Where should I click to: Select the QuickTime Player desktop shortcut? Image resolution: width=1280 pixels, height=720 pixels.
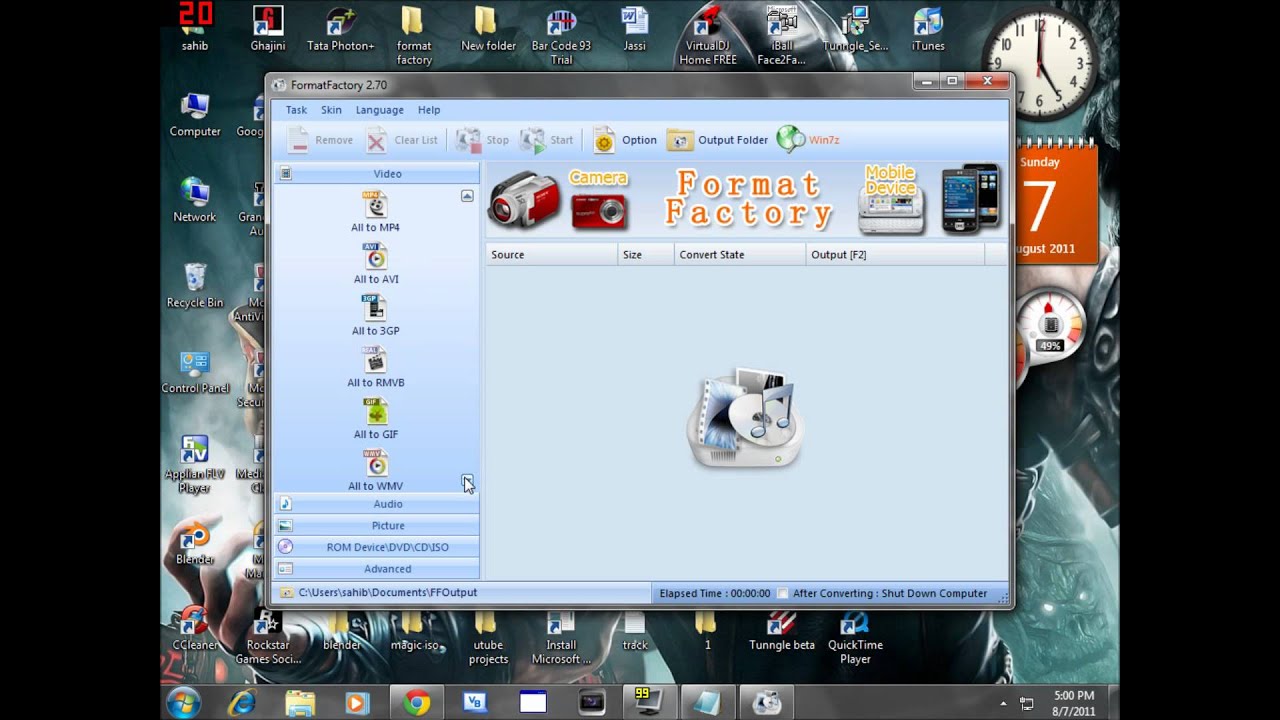pyautogui.click(x=855, y=638)
